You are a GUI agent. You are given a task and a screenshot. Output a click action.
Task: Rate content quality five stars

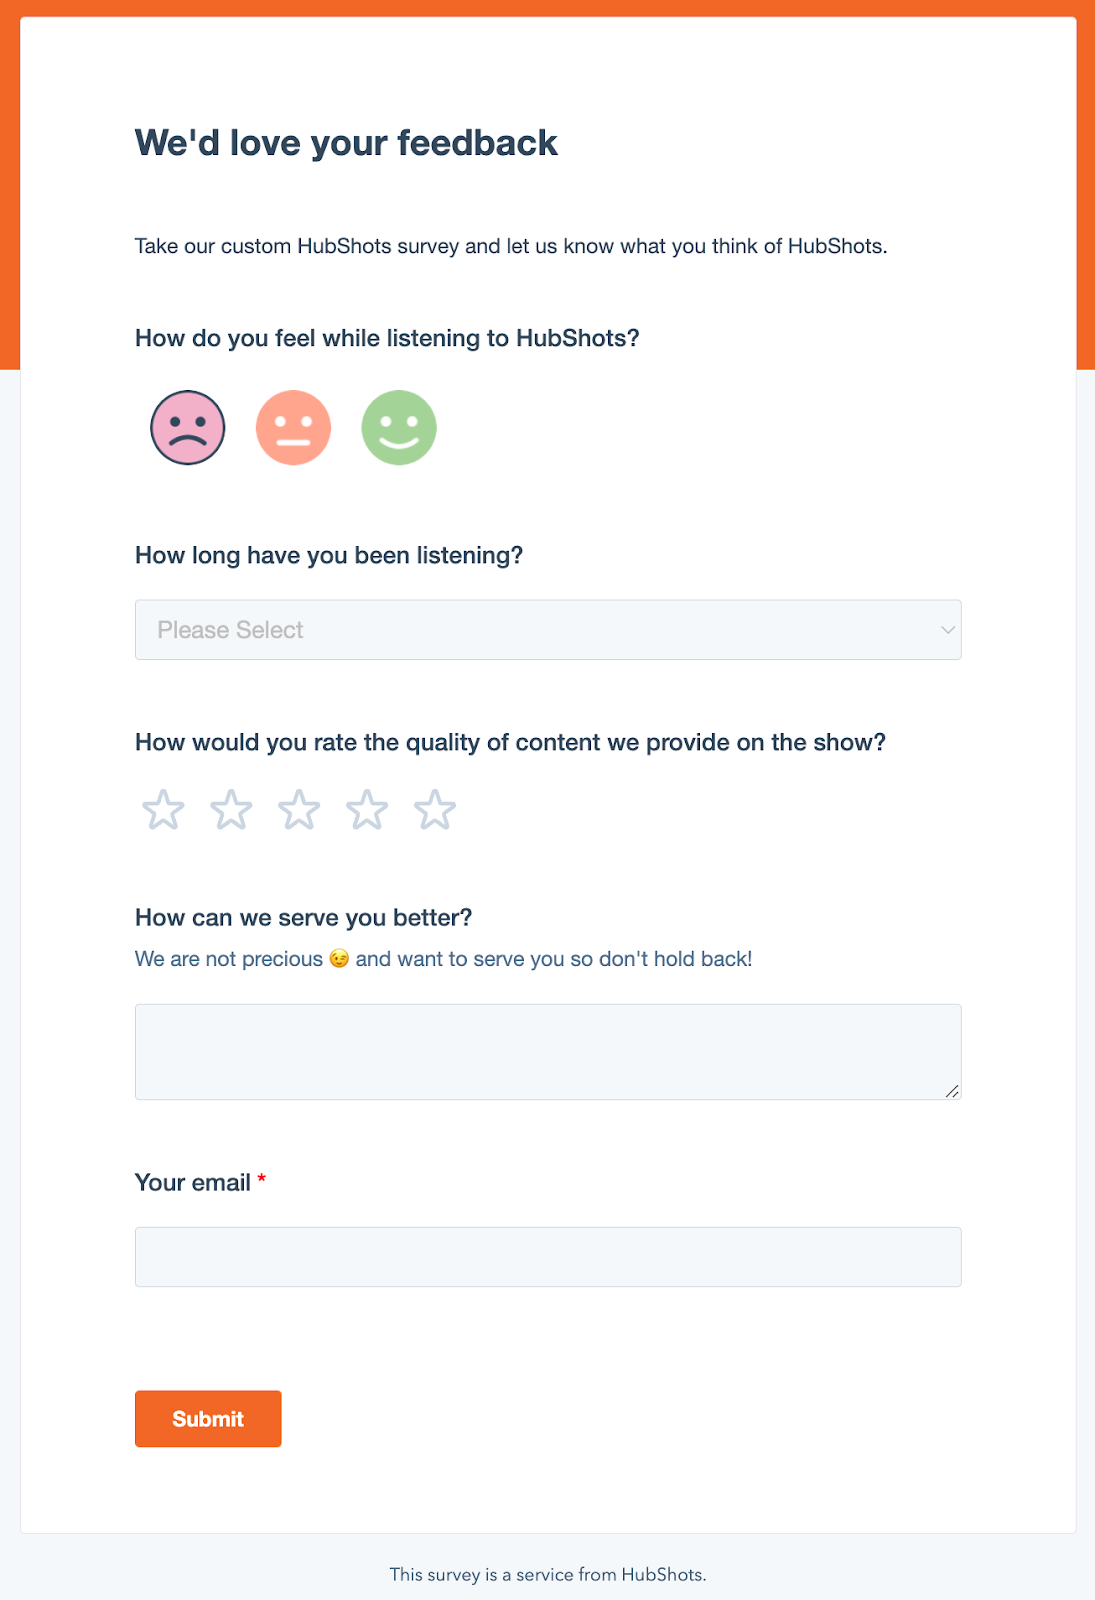click(435, 810)
